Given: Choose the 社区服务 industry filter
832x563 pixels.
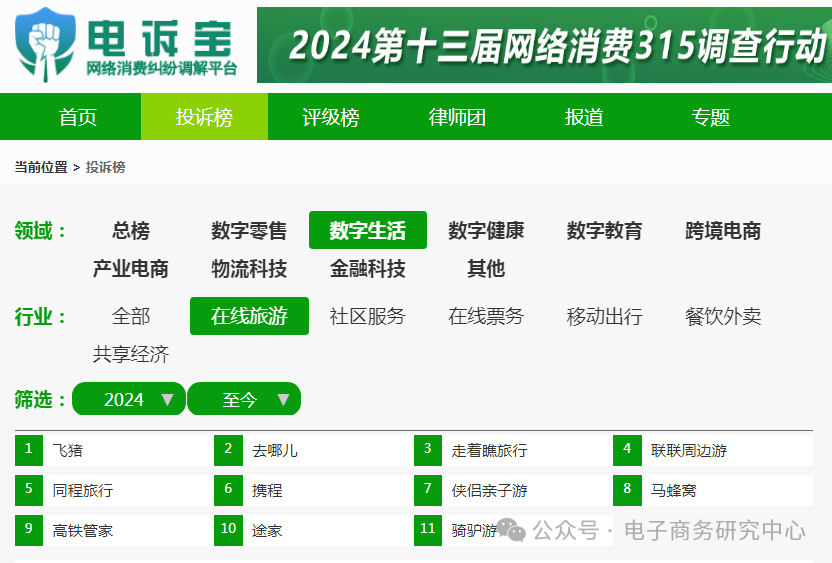Looking at the screenshot, I should click(368, 316).
